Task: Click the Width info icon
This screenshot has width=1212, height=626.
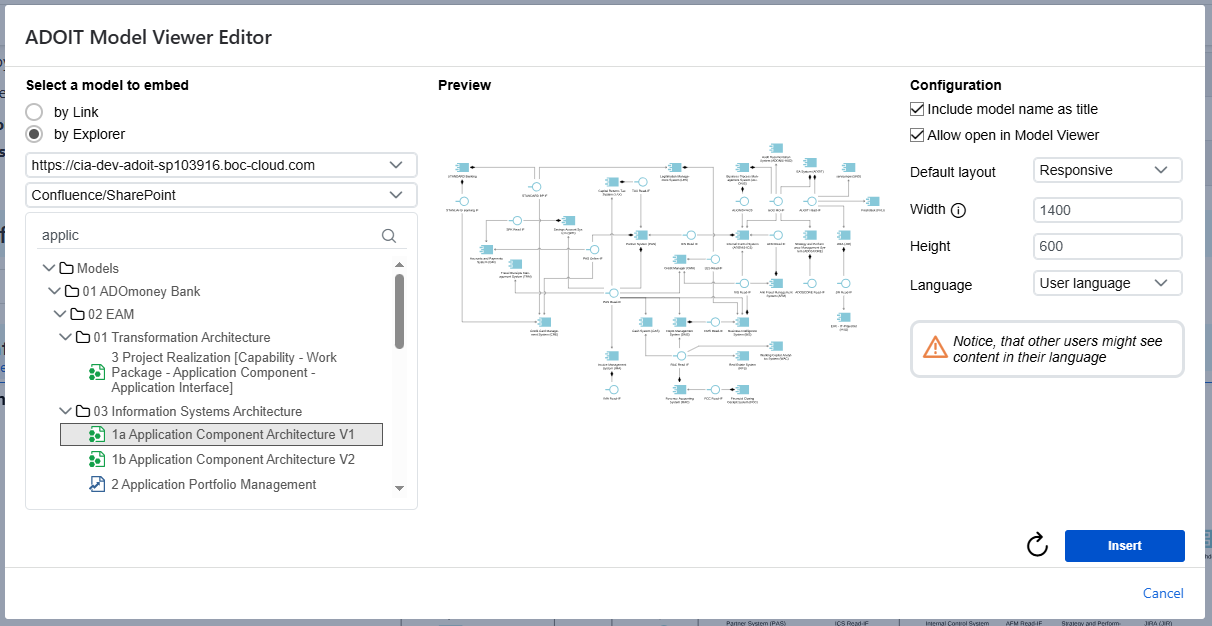Action: click(x=958, y=210)
